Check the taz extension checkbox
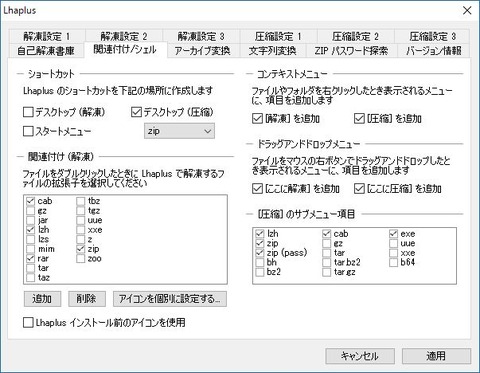The width and height of the screenshot is (480, 373). tap(30, 278)
